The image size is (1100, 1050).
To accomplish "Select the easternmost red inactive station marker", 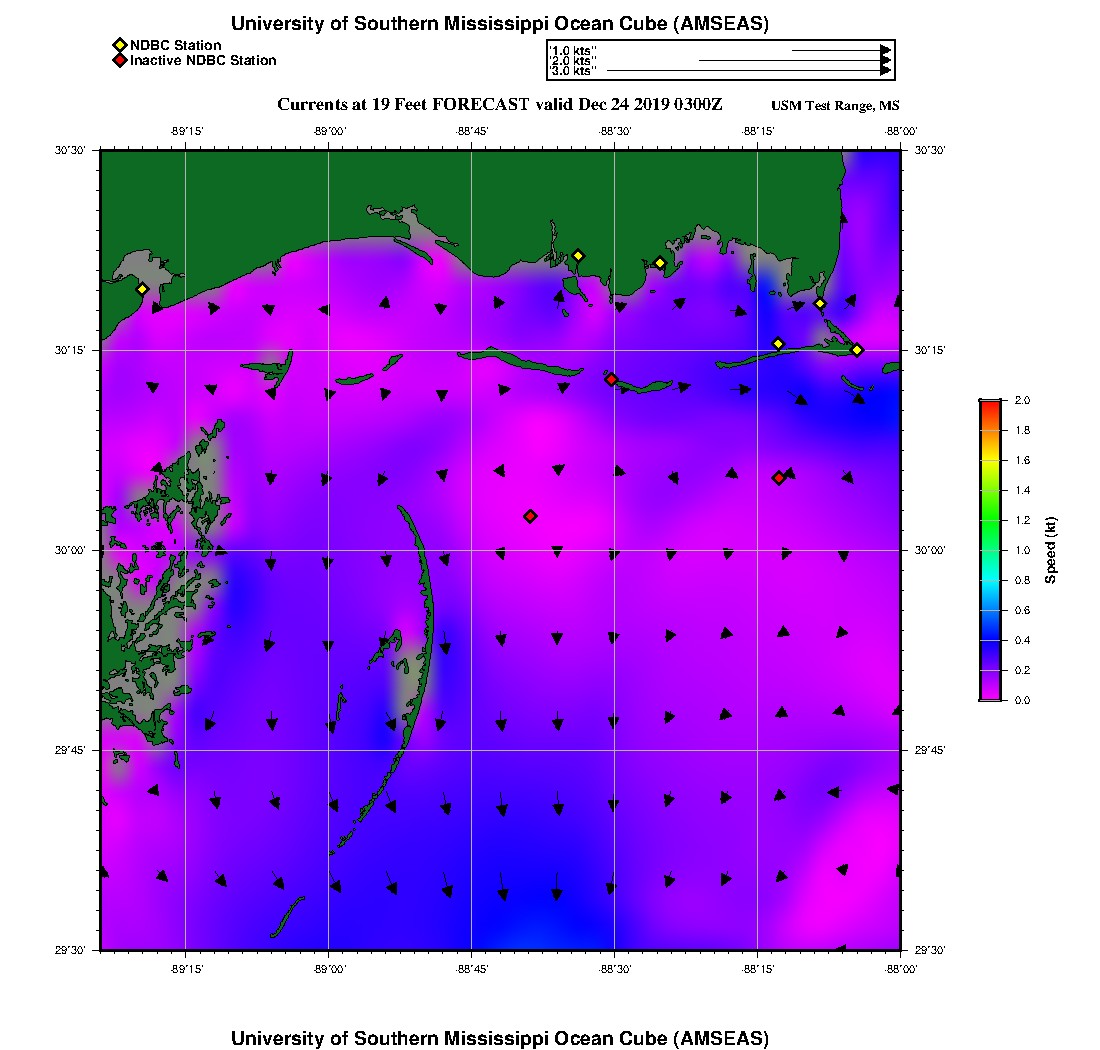I will pyautogui.click(x=779, y=478).
